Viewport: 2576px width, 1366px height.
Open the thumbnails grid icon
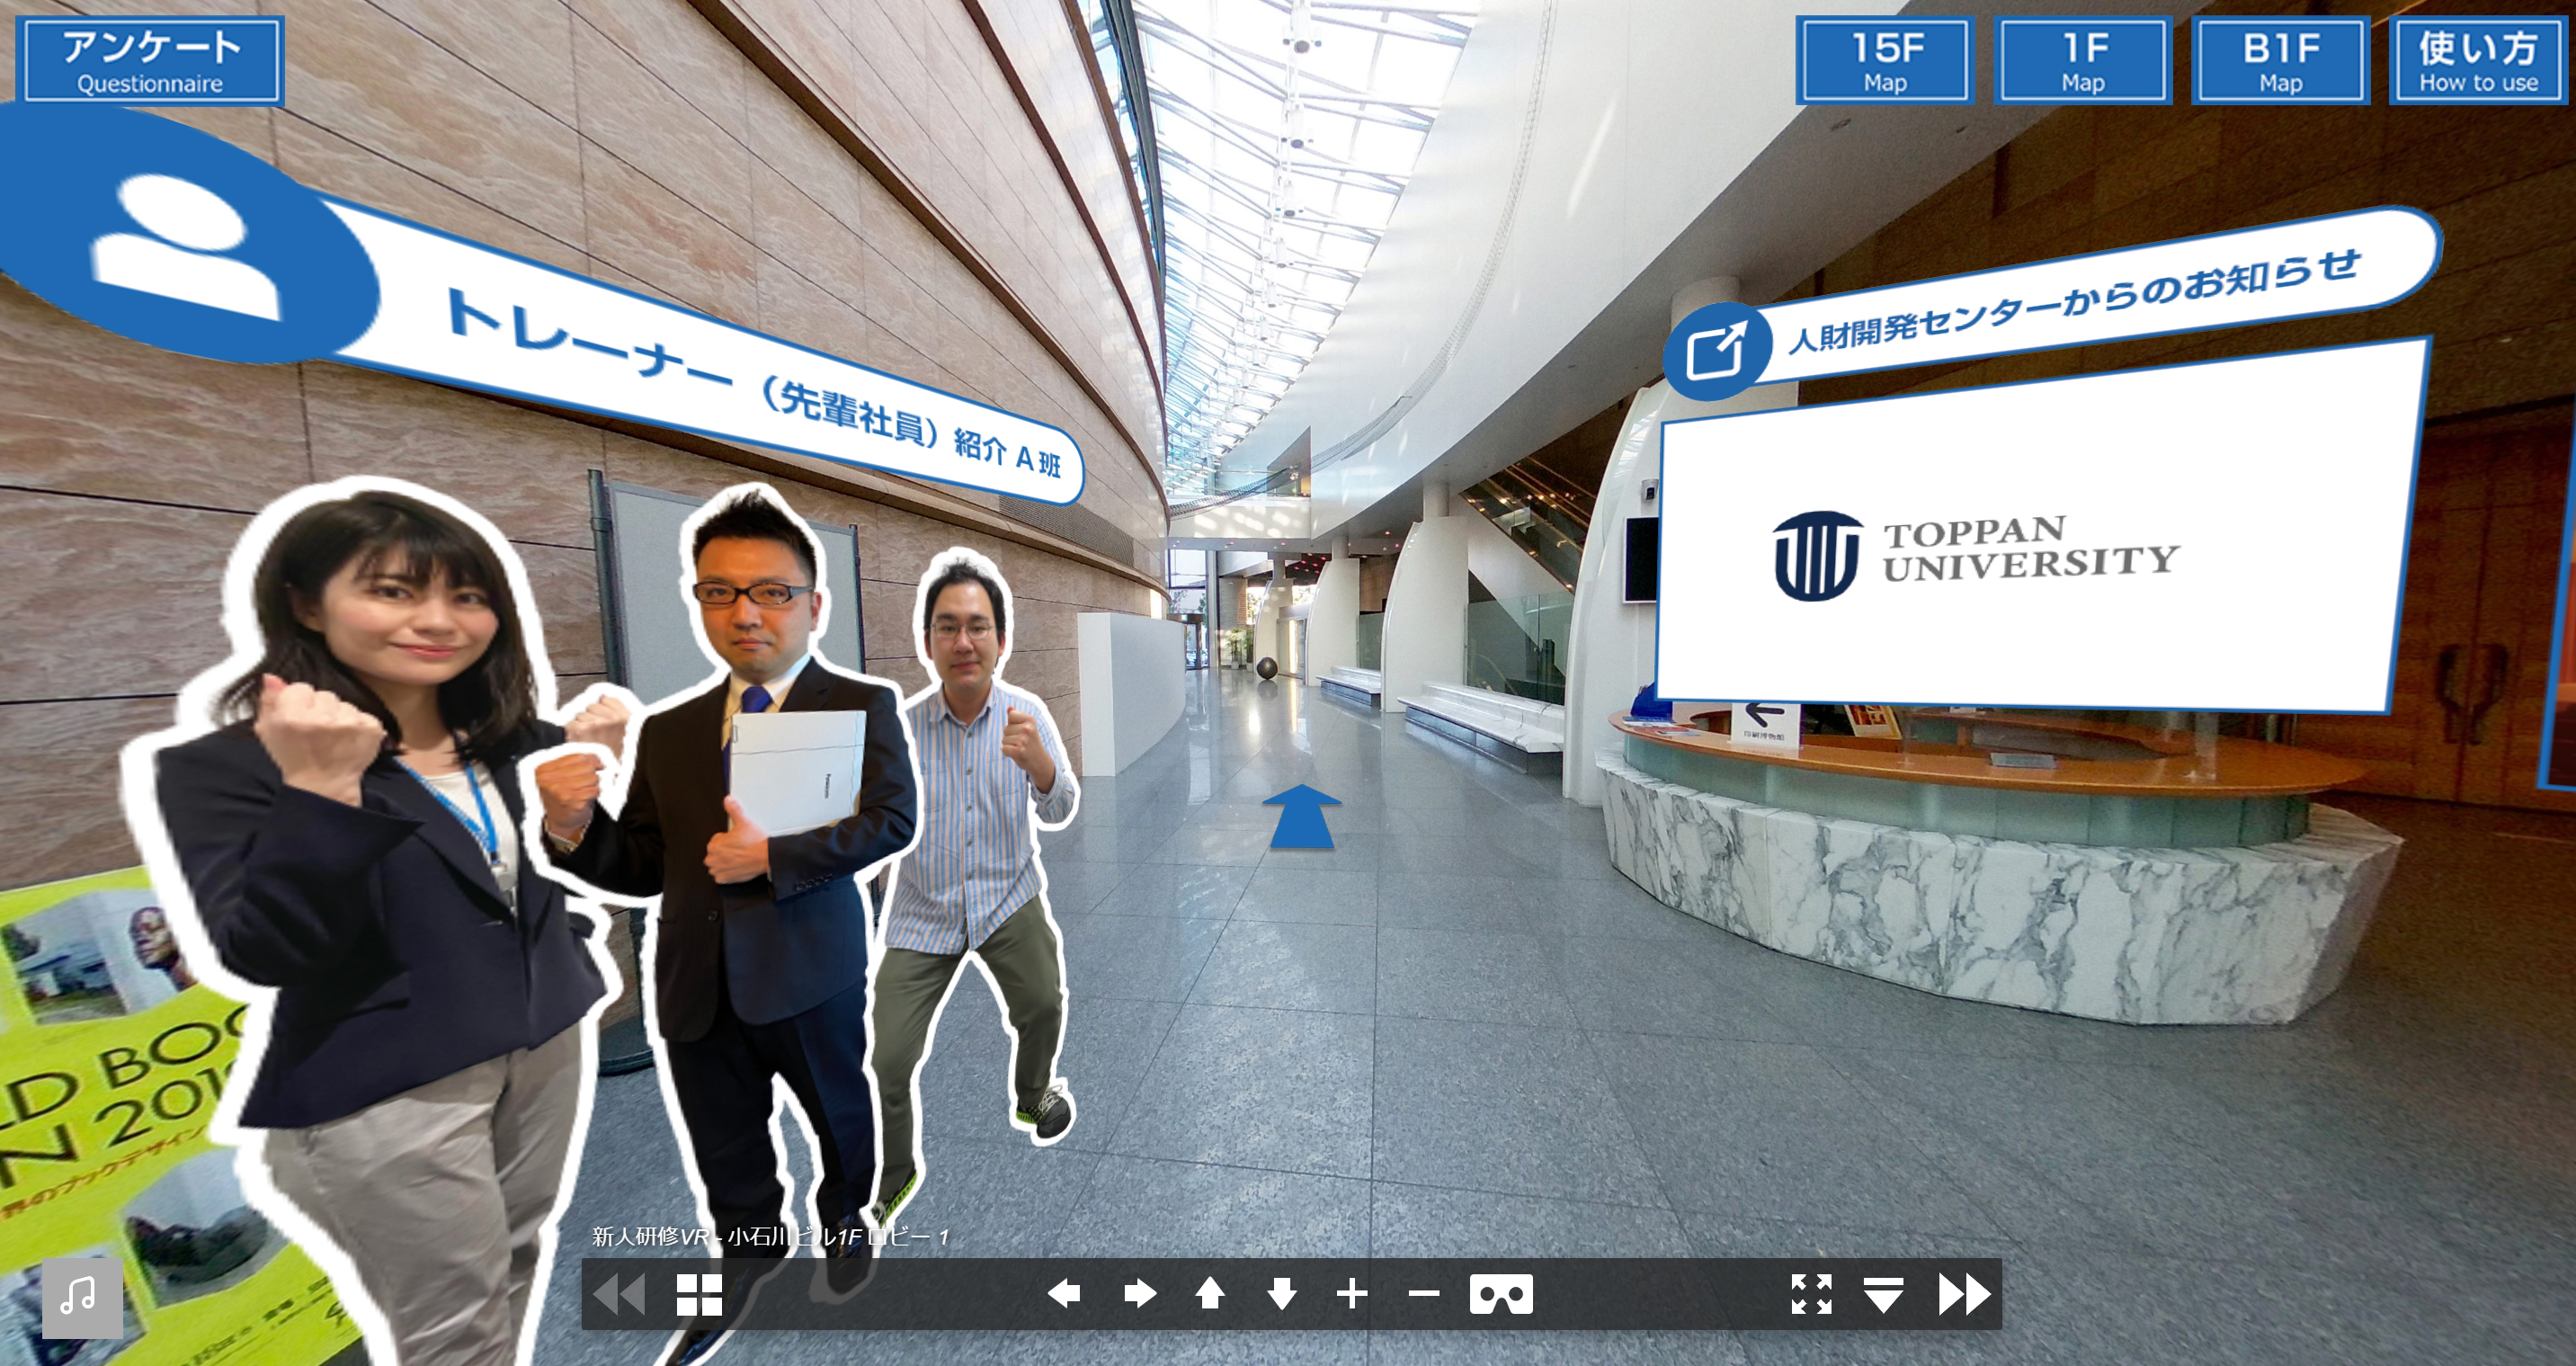pos(699,1294)
